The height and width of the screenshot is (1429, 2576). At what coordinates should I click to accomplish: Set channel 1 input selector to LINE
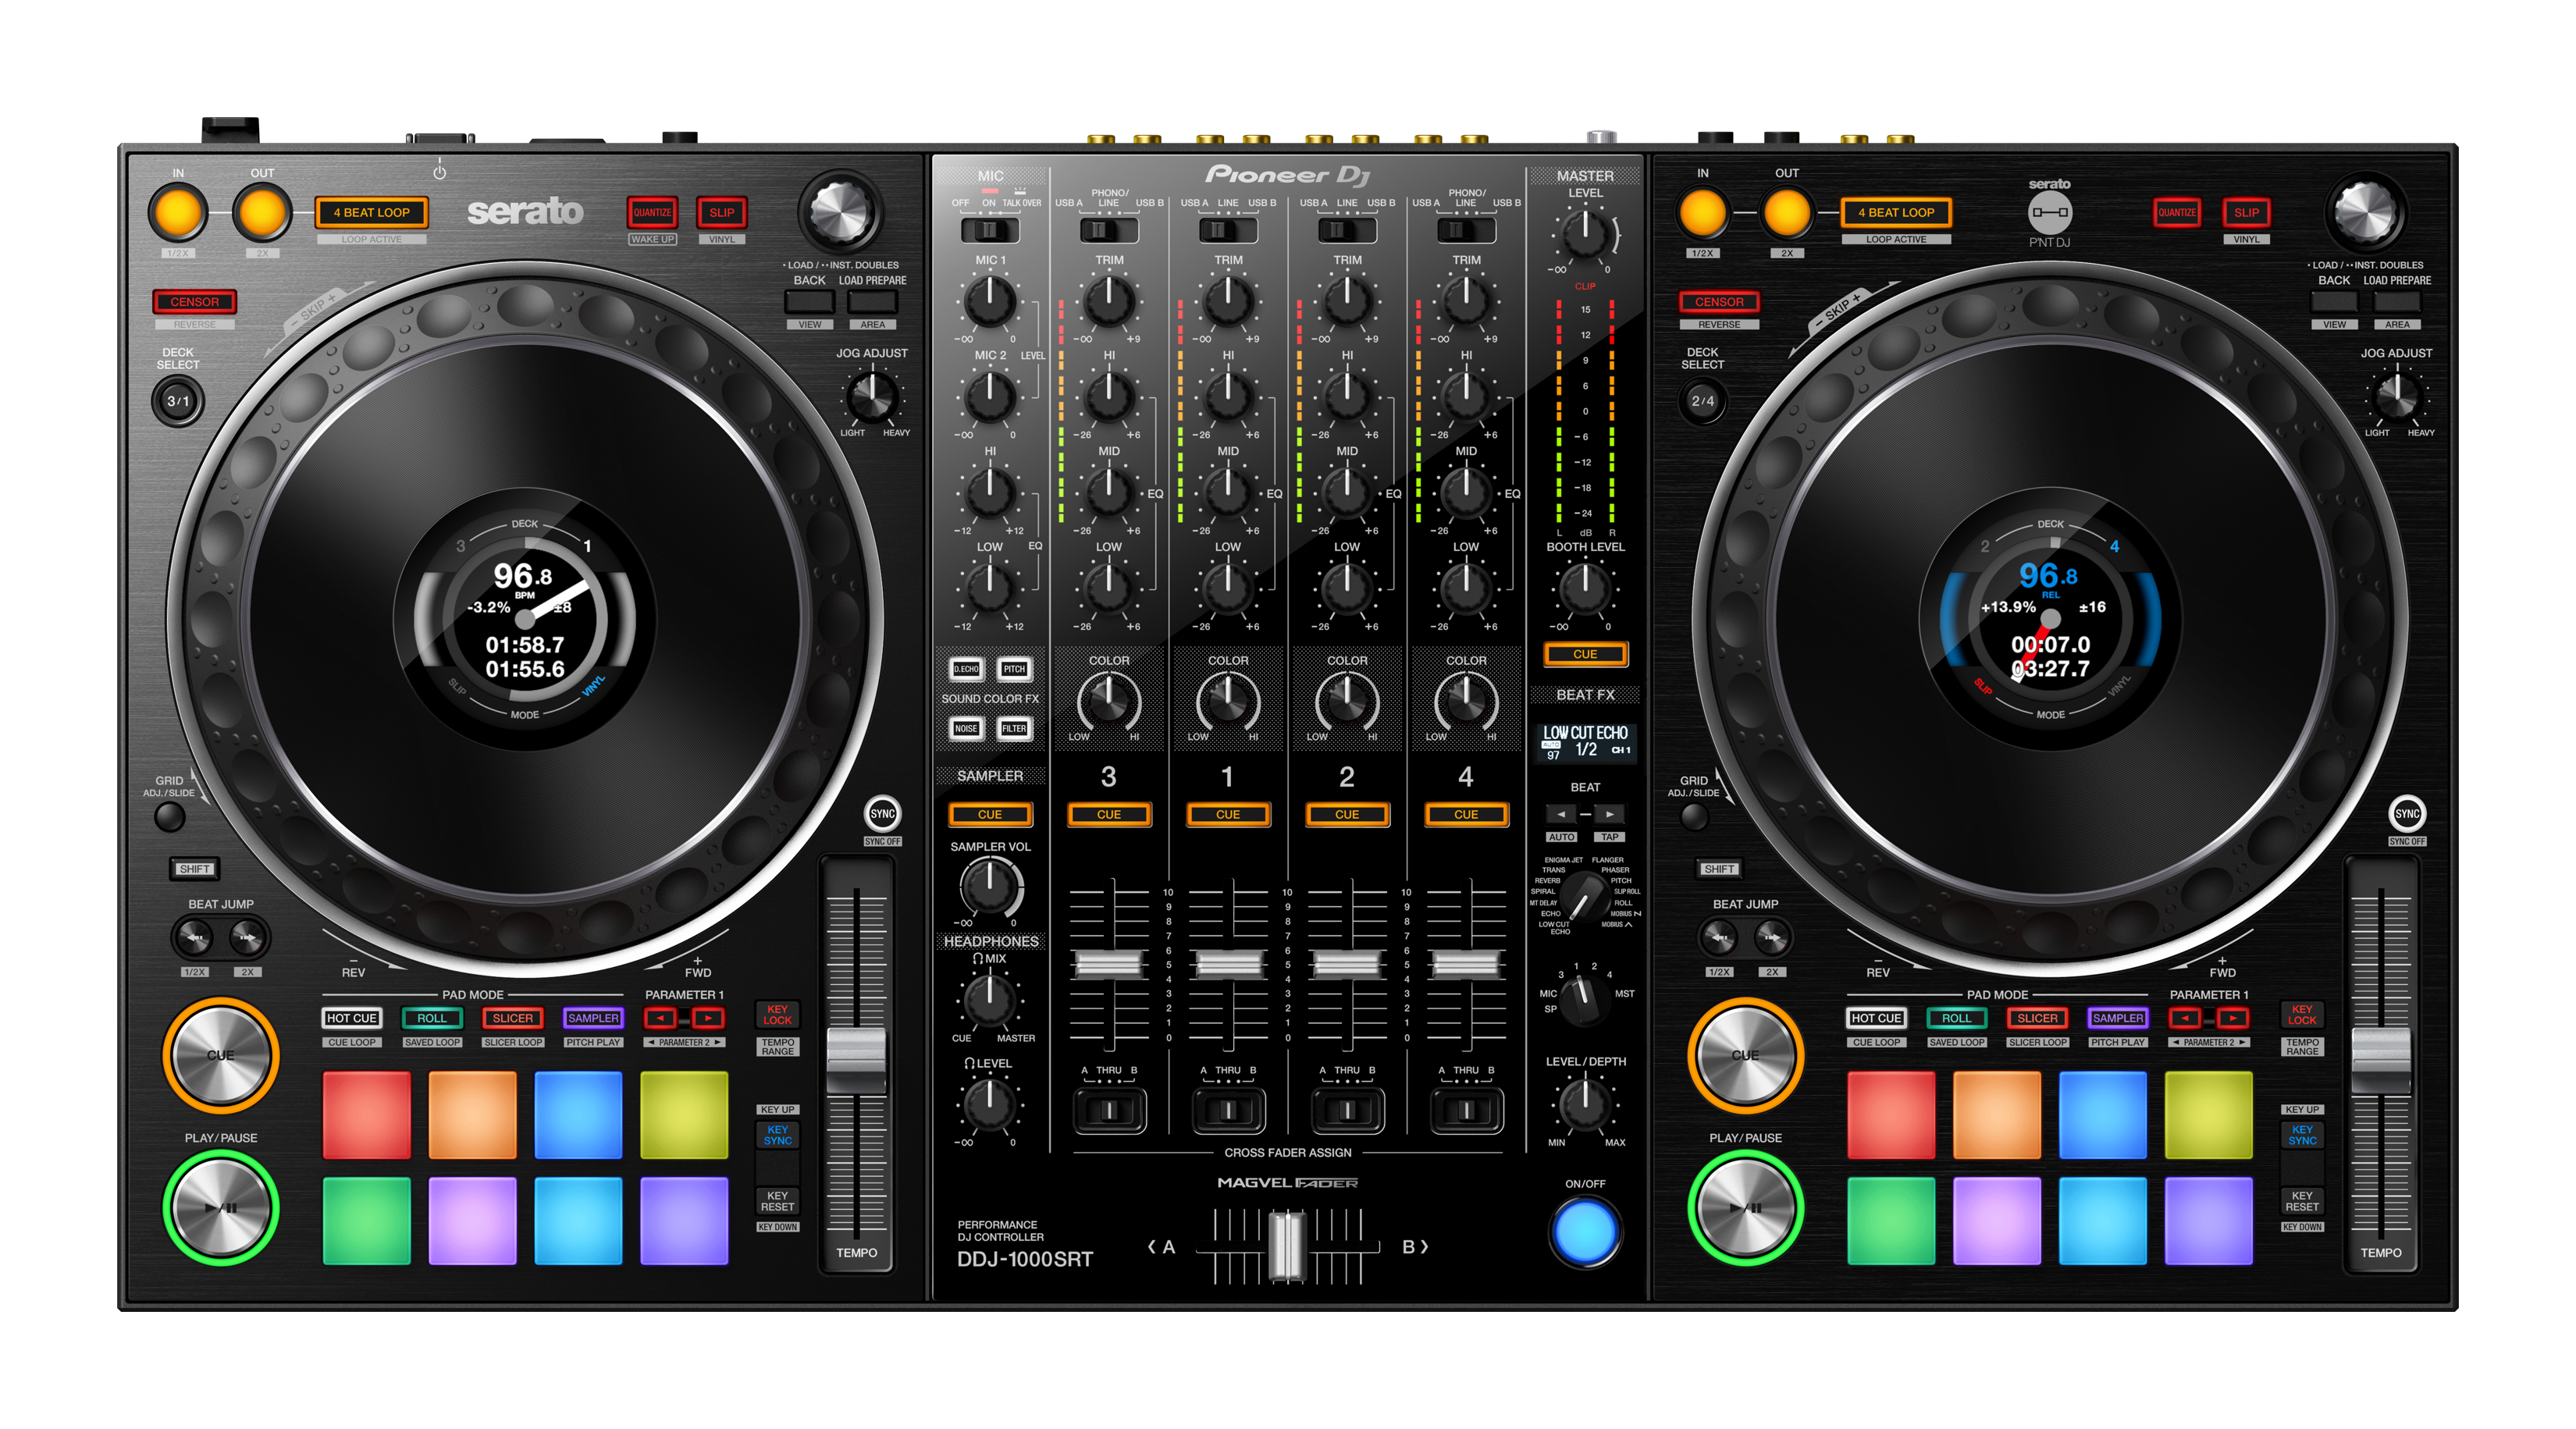pyautogui.click(x=1228, y=231)
